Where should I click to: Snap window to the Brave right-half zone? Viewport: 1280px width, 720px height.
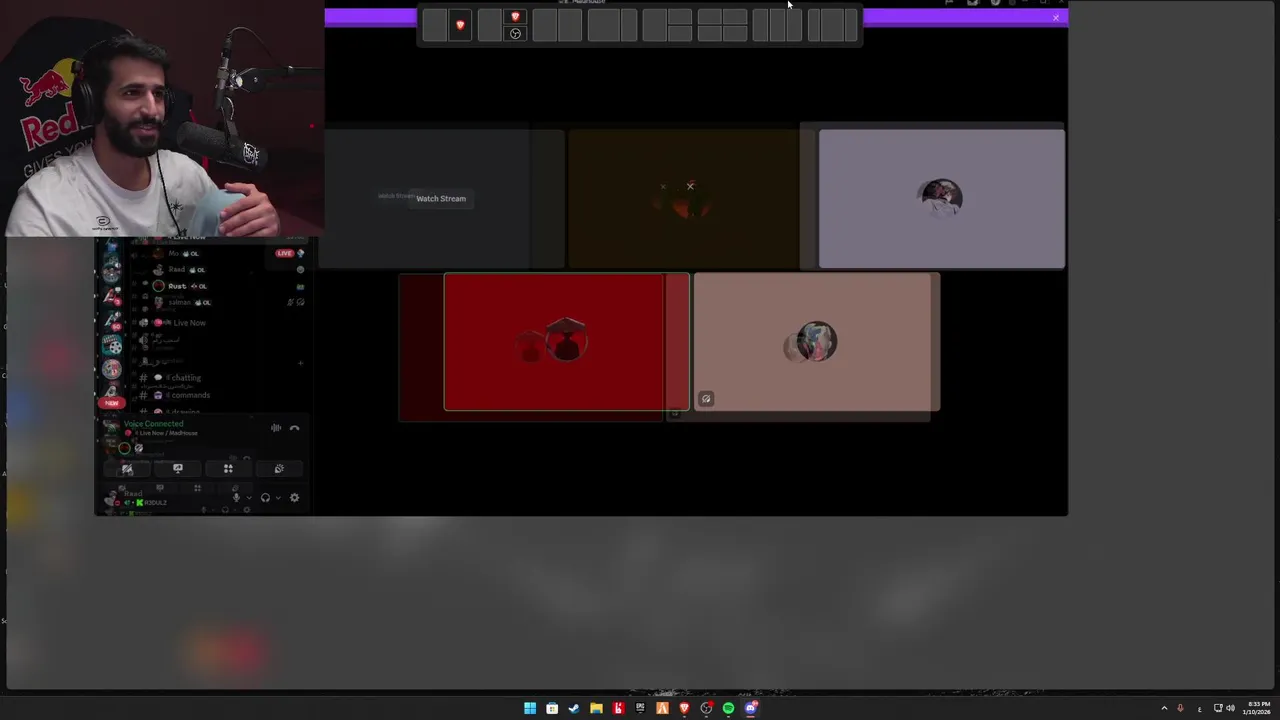pos(460,25)
